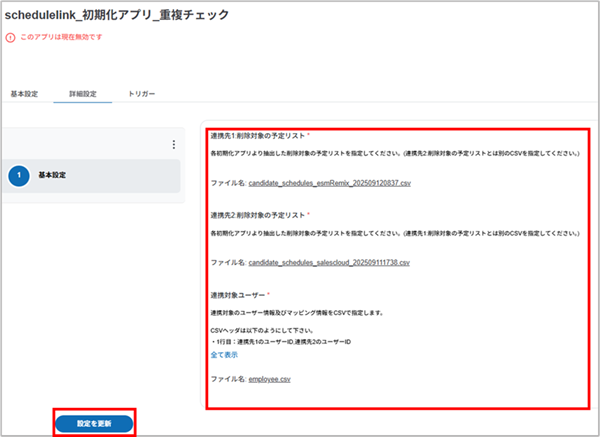The width and height of the screenshot is (600, 437).
Task: Open the トリガー tab
Action: point(141,94)
